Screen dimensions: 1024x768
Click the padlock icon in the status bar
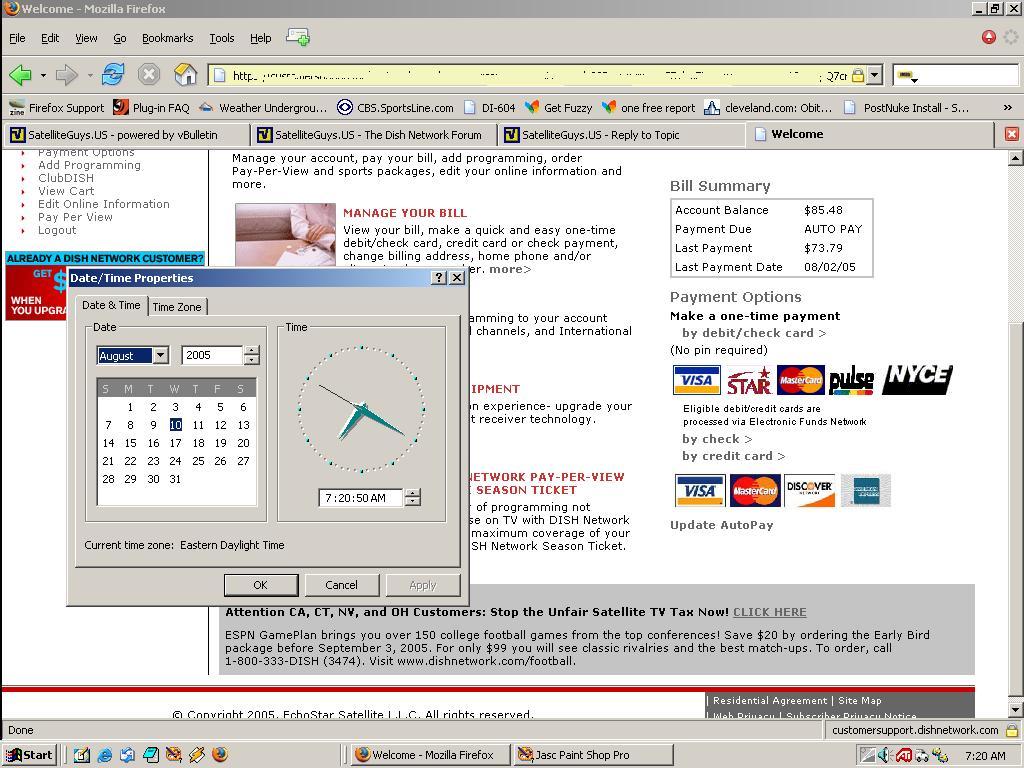1012,729
